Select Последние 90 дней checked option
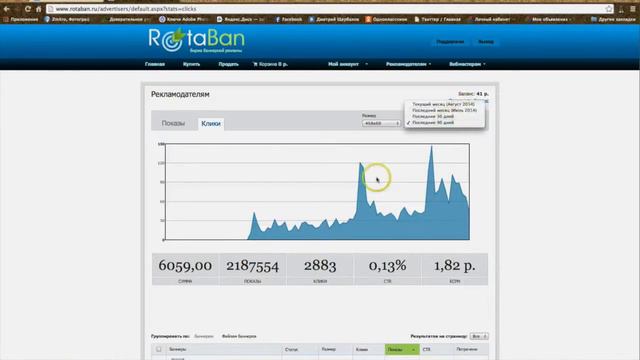The width and height of the screenshot is (640, 360). point(433,122)
